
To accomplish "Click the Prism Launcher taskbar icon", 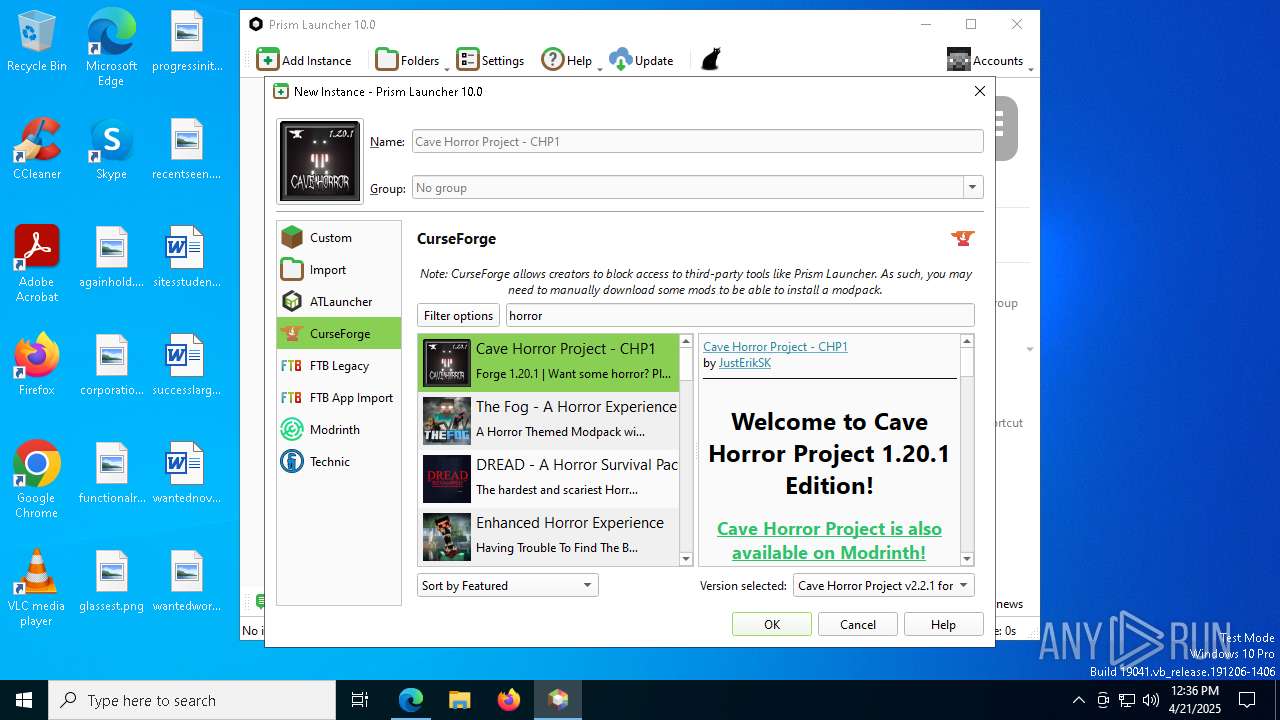I will pyautogui.click(x=558, y=700).
